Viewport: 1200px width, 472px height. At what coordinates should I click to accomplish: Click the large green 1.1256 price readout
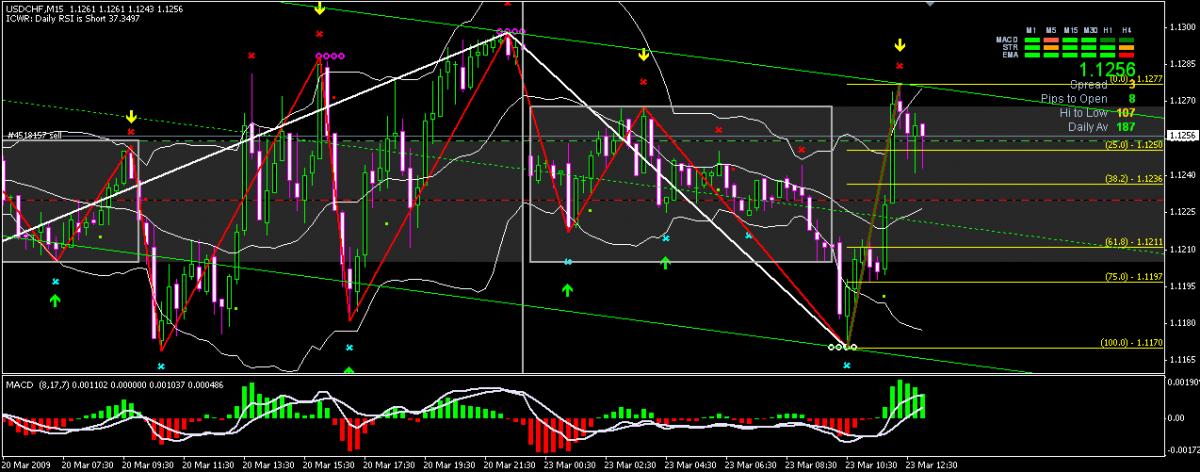[1107, 68]
